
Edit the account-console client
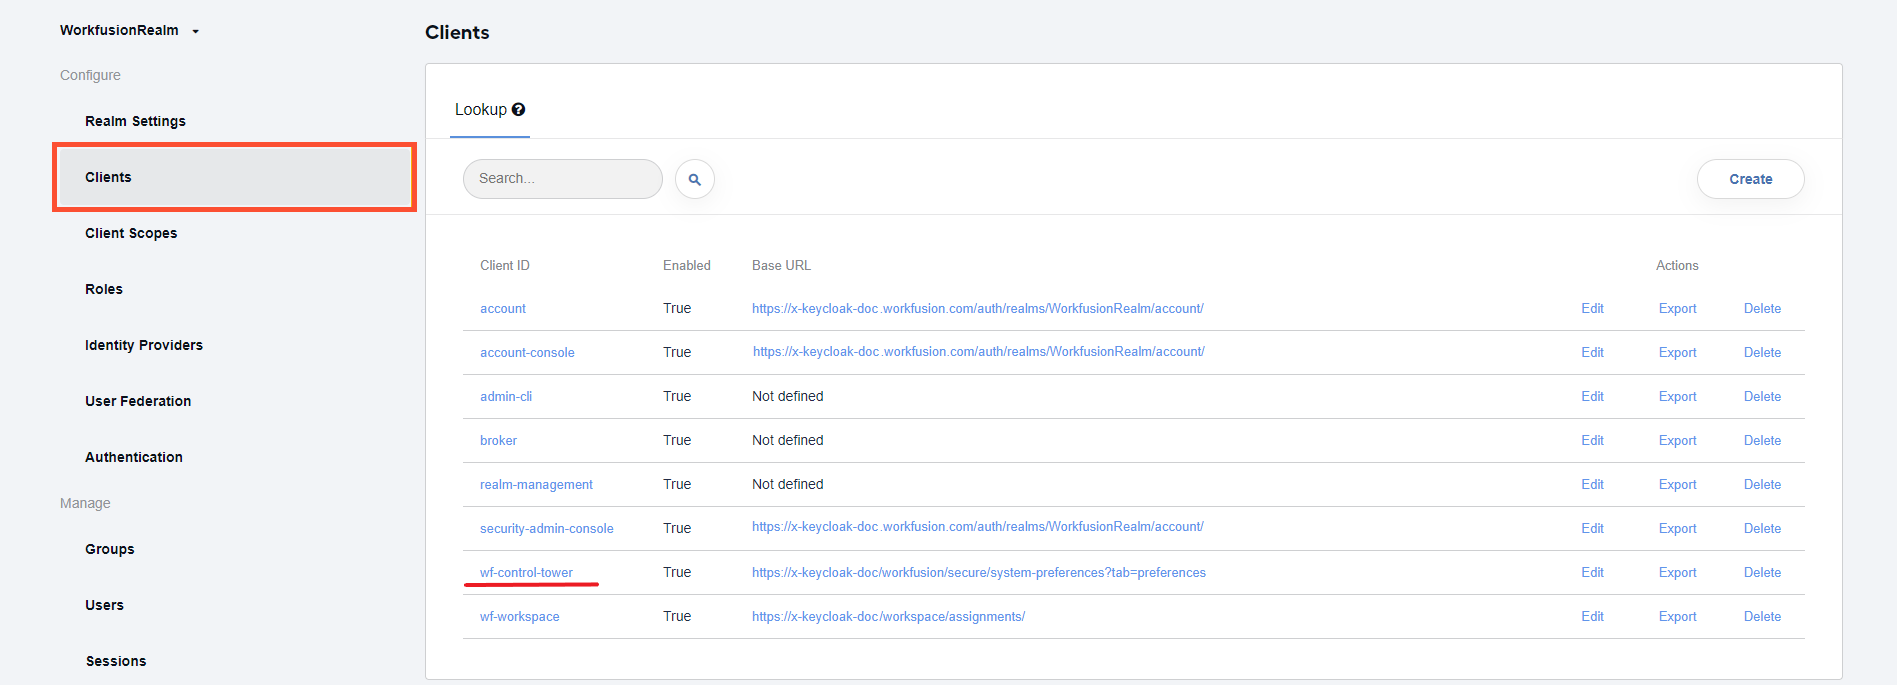pos(1592,353)
